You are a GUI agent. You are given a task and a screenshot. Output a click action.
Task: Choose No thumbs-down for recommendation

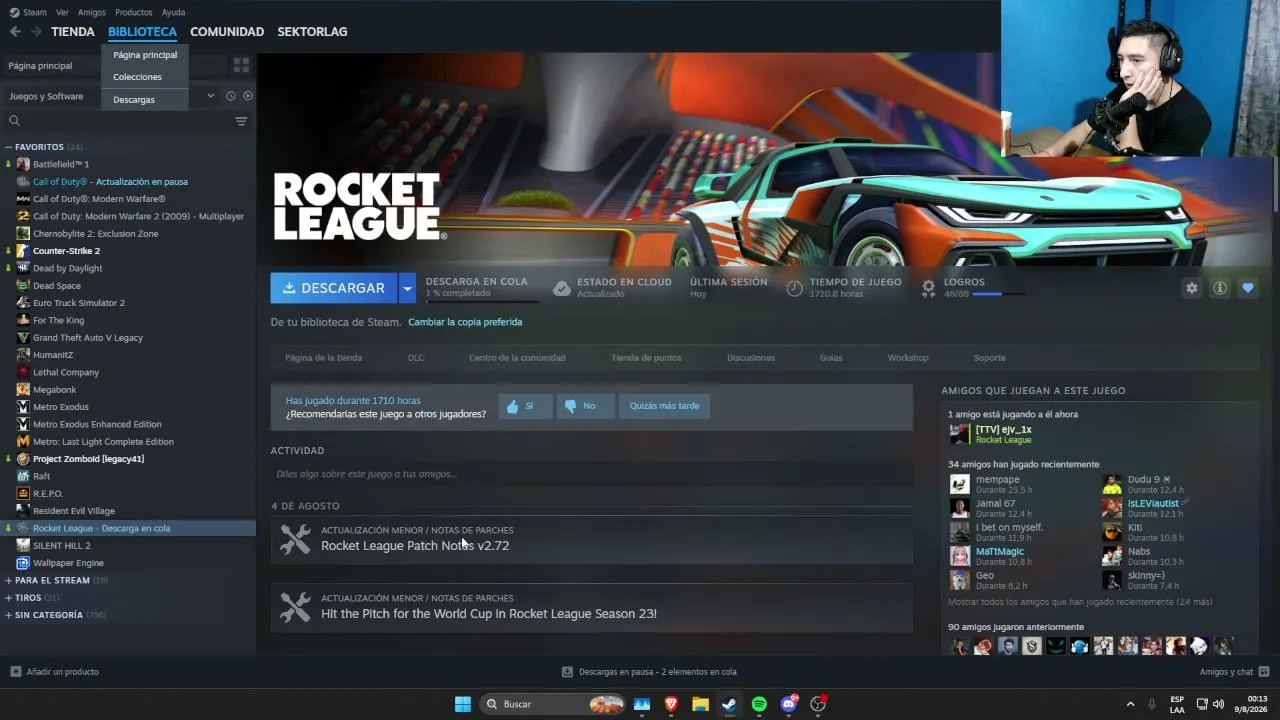coord(585,406)
